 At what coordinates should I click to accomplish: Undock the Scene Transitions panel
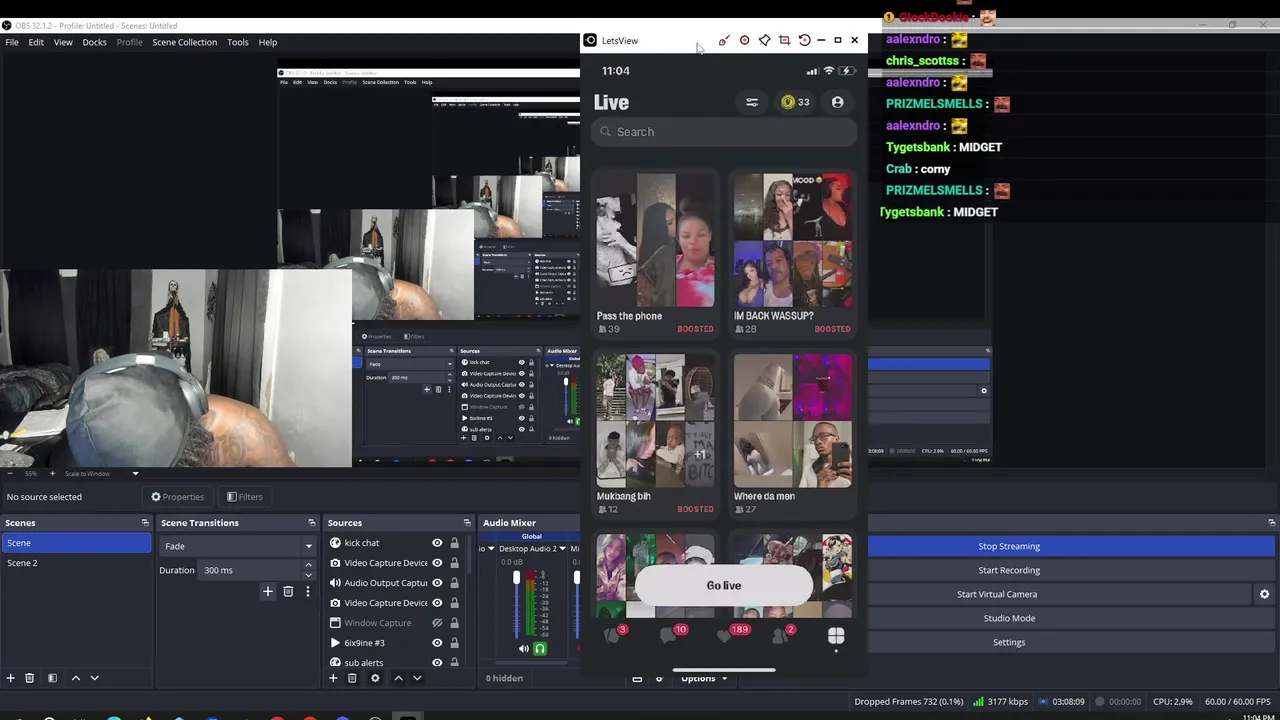tap(314, 523)
